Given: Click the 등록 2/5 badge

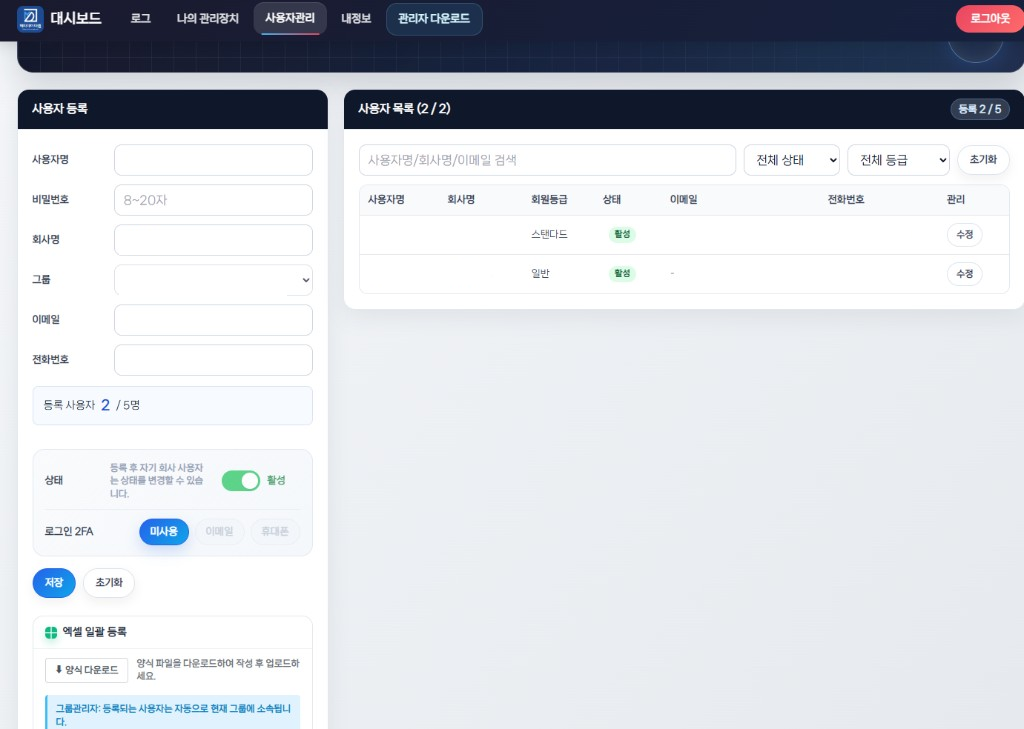Looking at the screenshot, I should 980,109.
